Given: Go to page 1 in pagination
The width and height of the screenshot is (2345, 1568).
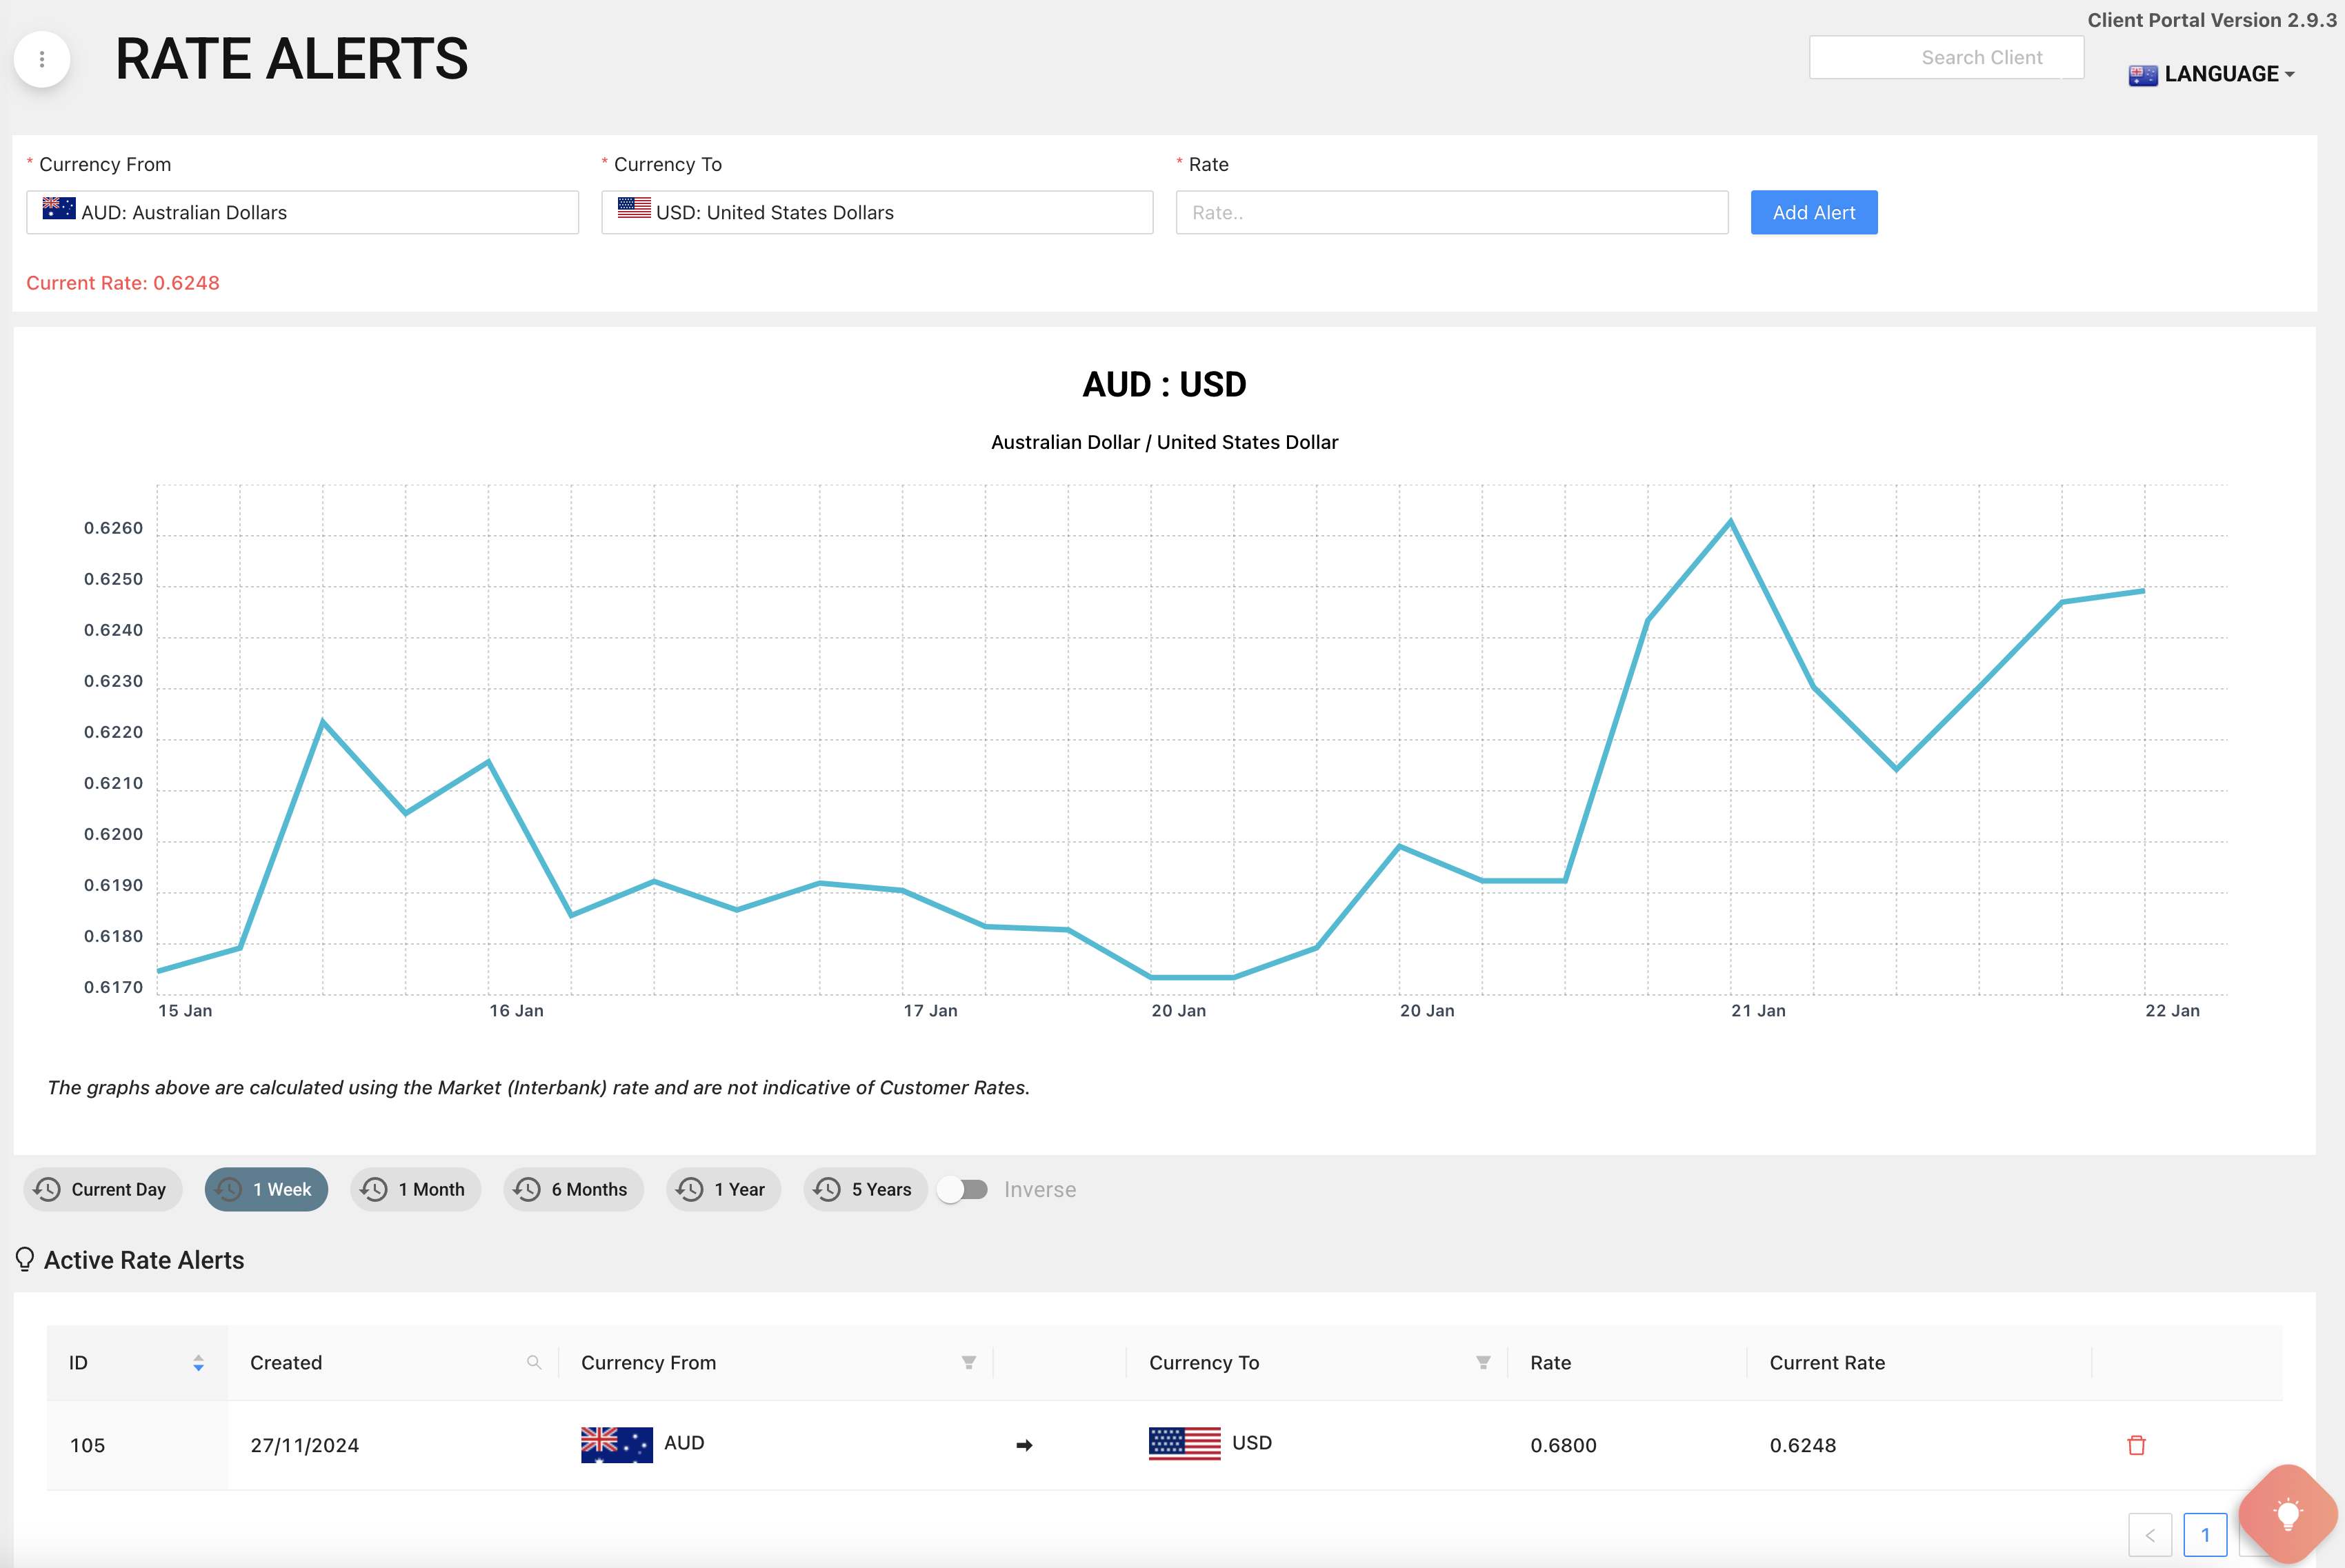Looking at the screenshot, I should pyautogui.click(x=2204, y=1535).
